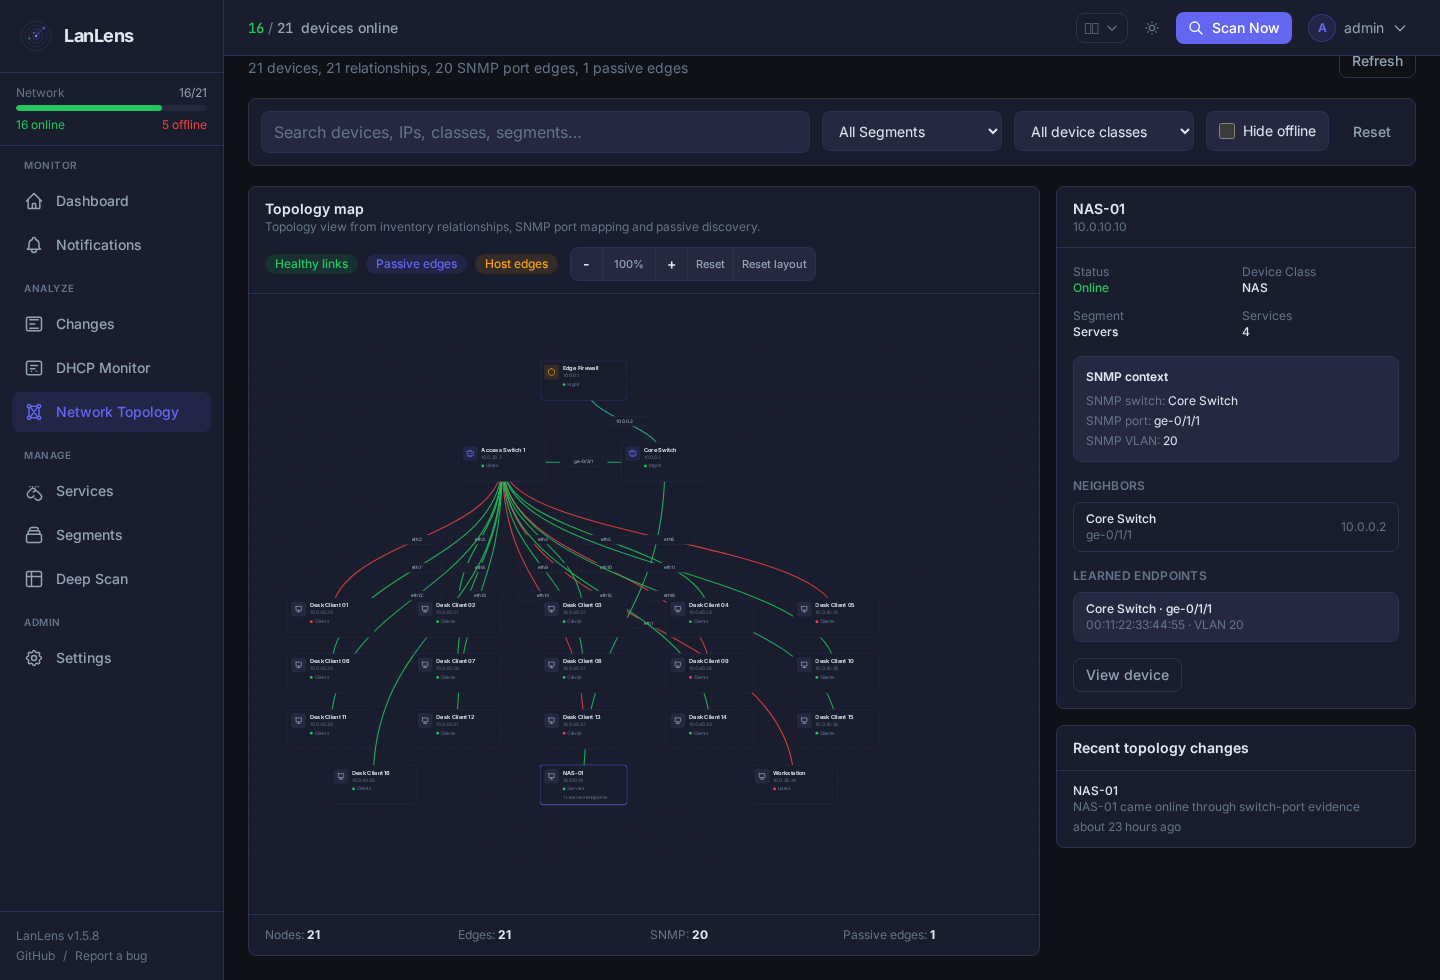Toggle the Passive edges filter pill
The height and width of the screenshot is (980, 1440).
point(416,264)
